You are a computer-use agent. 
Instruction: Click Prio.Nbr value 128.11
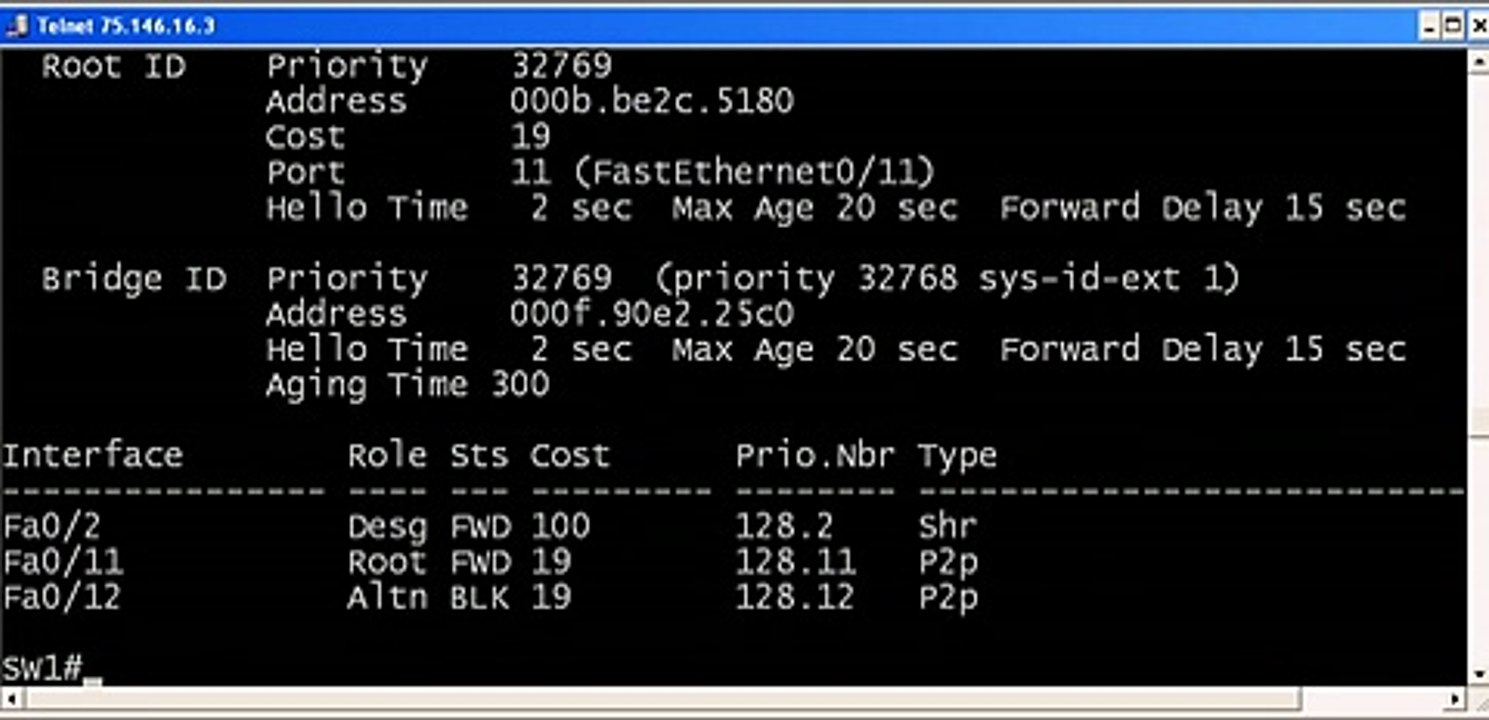click(795, 561)
